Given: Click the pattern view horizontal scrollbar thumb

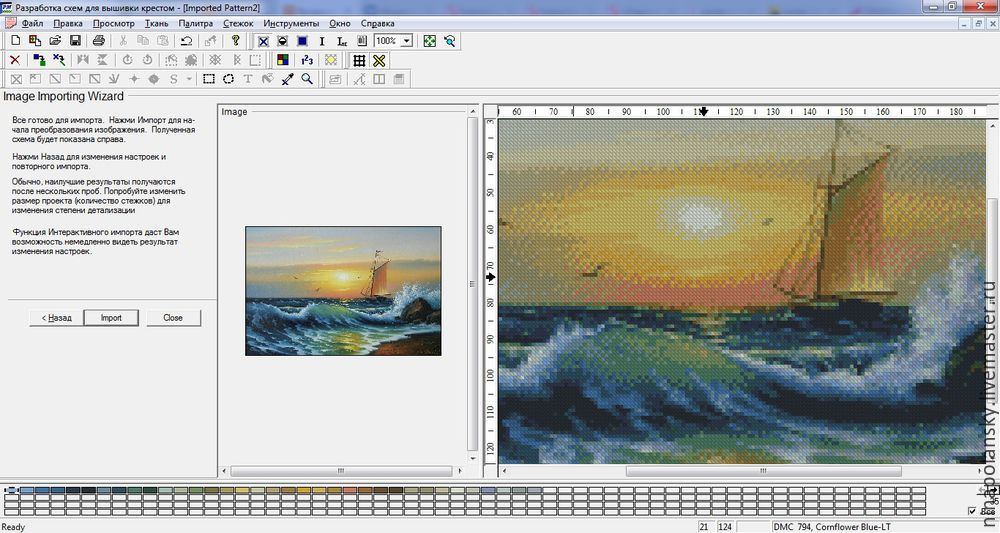Looking at the screenshot, I should [763, 471].
